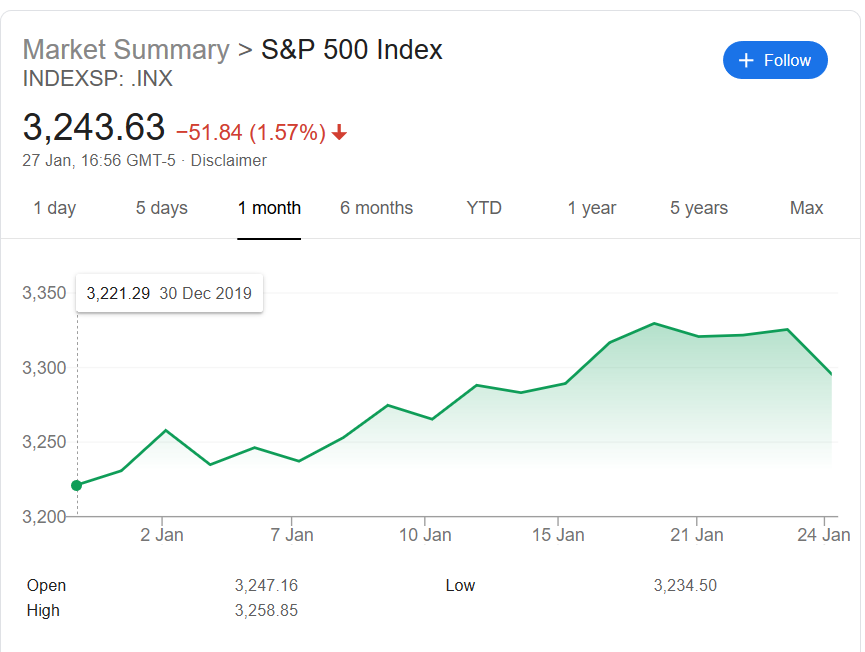Click the 3,221.29 30 Dec 2019 tooltip

(x=169, y=293)
